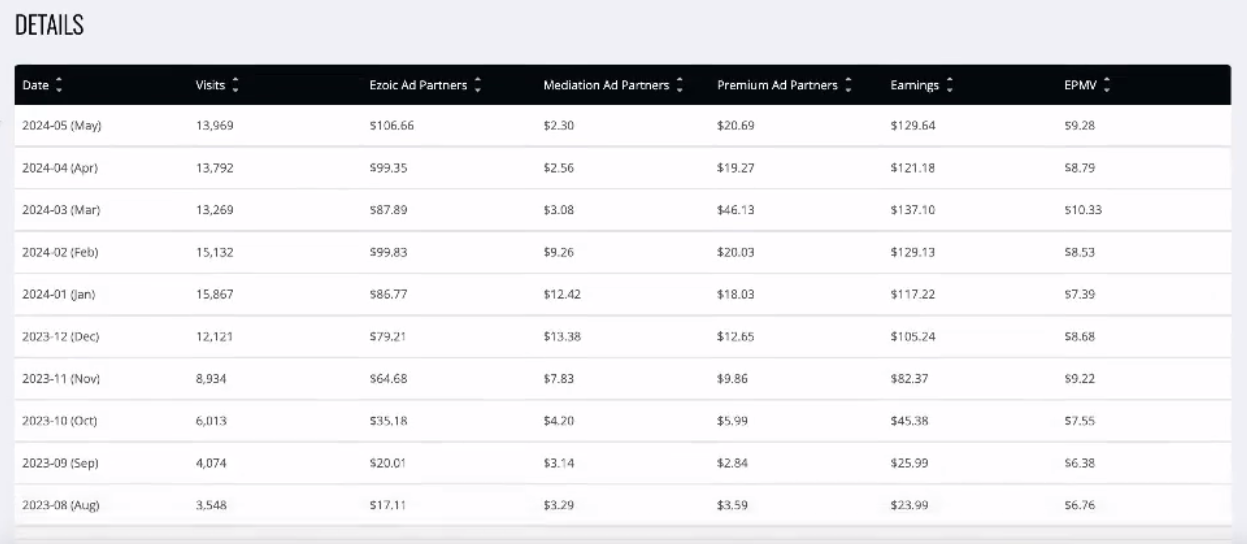Click the Mediation Ad Partners header label
1247x544 pixels.
[x=607, y=86]
